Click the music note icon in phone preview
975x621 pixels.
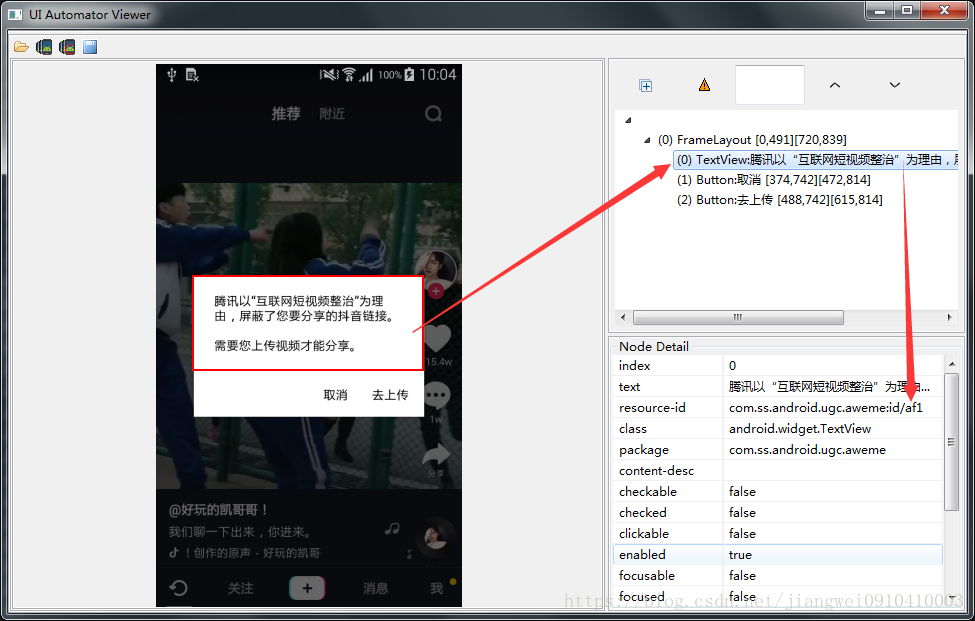[392, 529]
